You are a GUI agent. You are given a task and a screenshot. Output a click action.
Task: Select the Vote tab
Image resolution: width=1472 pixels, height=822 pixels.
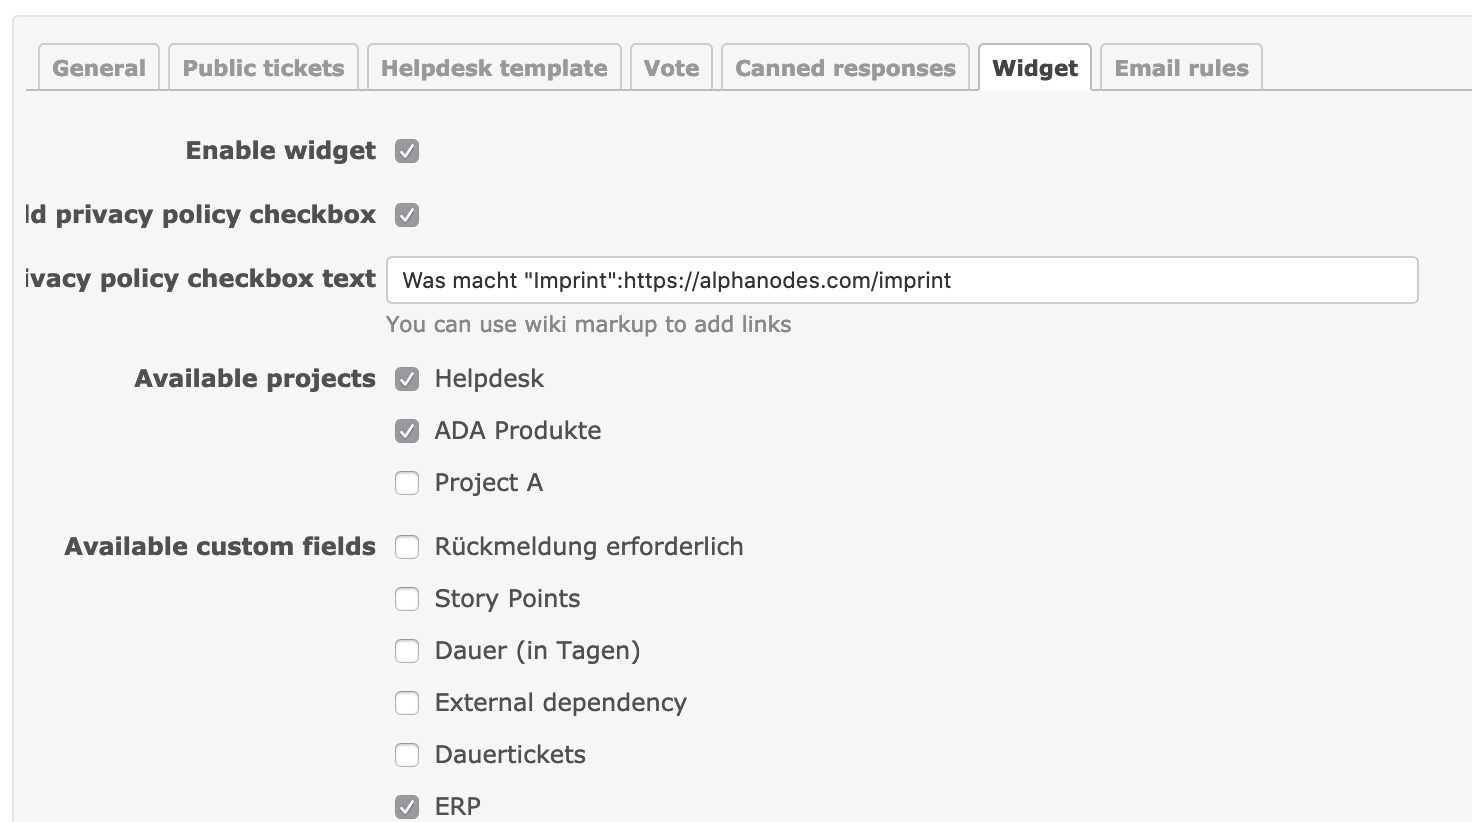(x=671, y=68)
